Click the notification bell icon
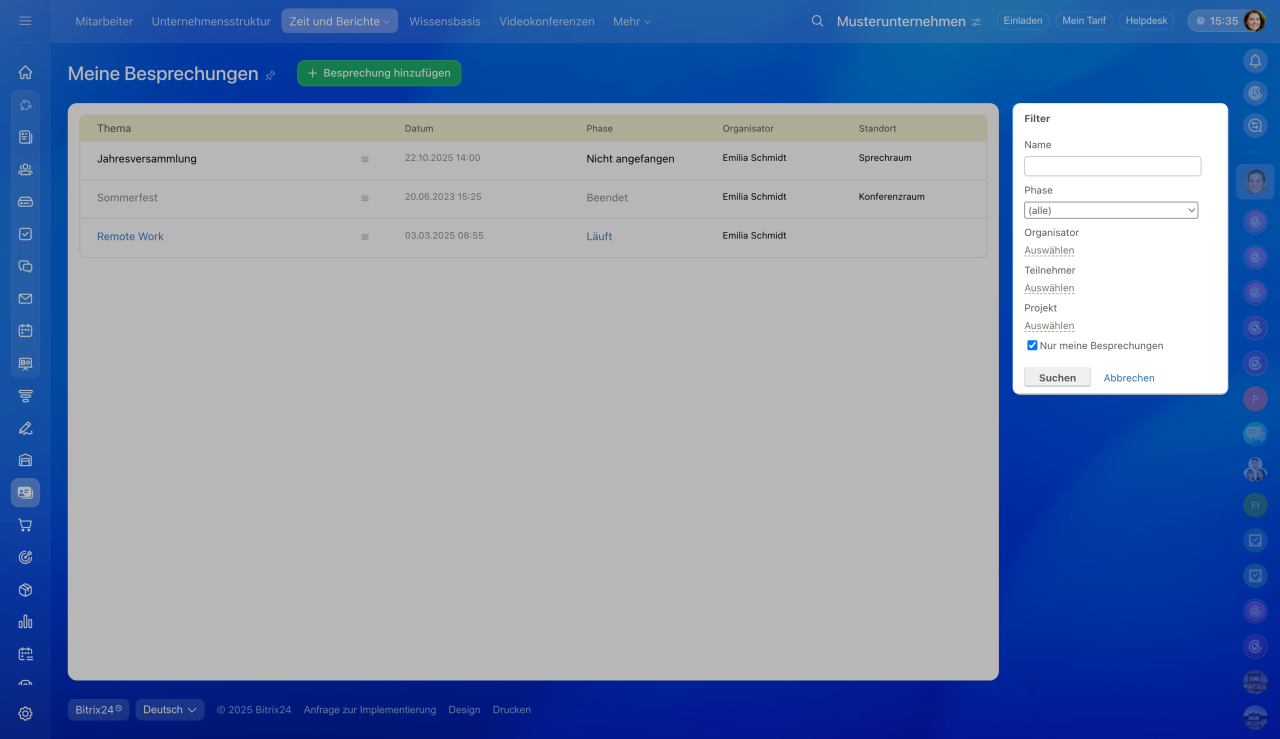This screenshot has height=739, width=1280. click(1255, 61)
